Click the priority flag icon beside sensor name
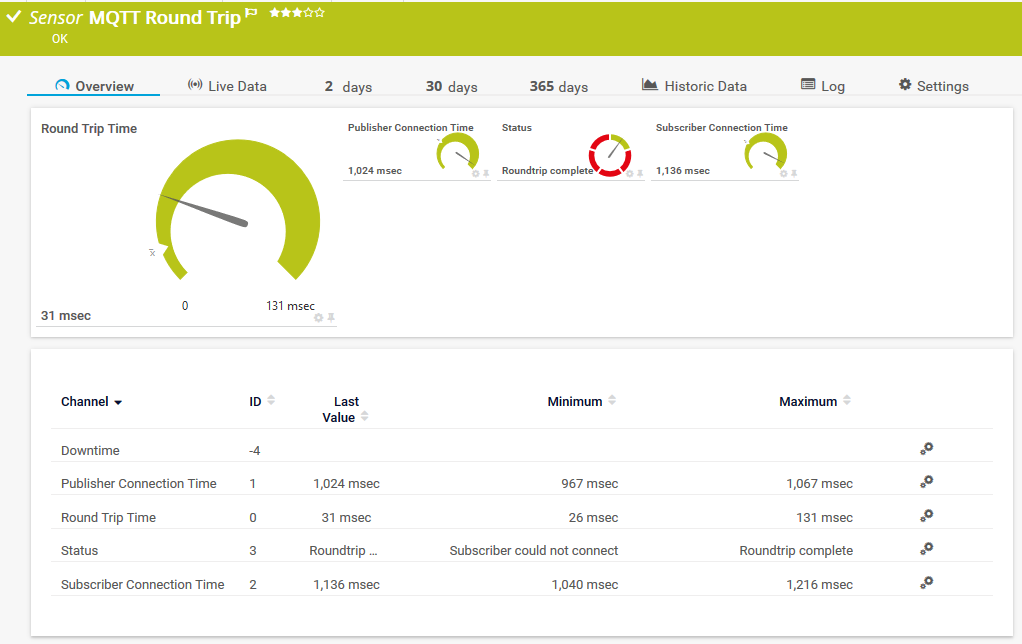1022x644 pixels. [251, 14]
